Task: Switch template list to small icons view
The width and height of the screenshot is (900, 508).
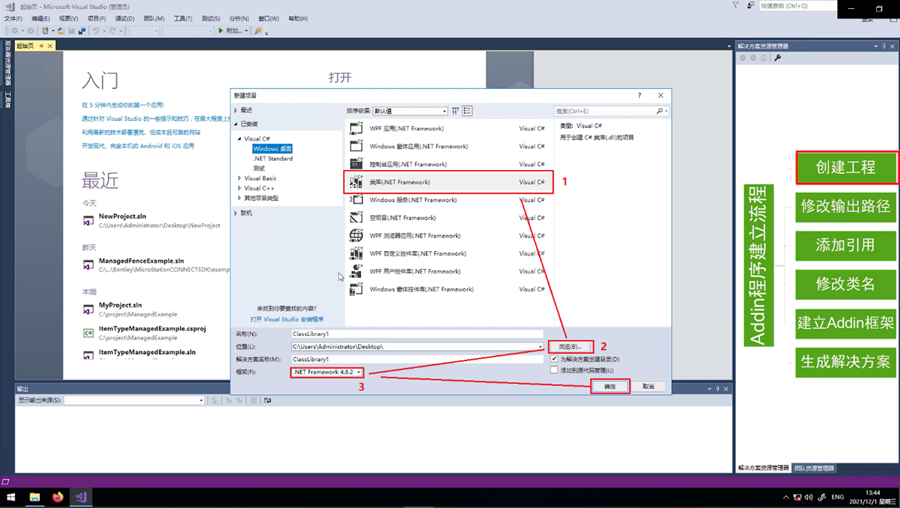Action: point(456,111)
